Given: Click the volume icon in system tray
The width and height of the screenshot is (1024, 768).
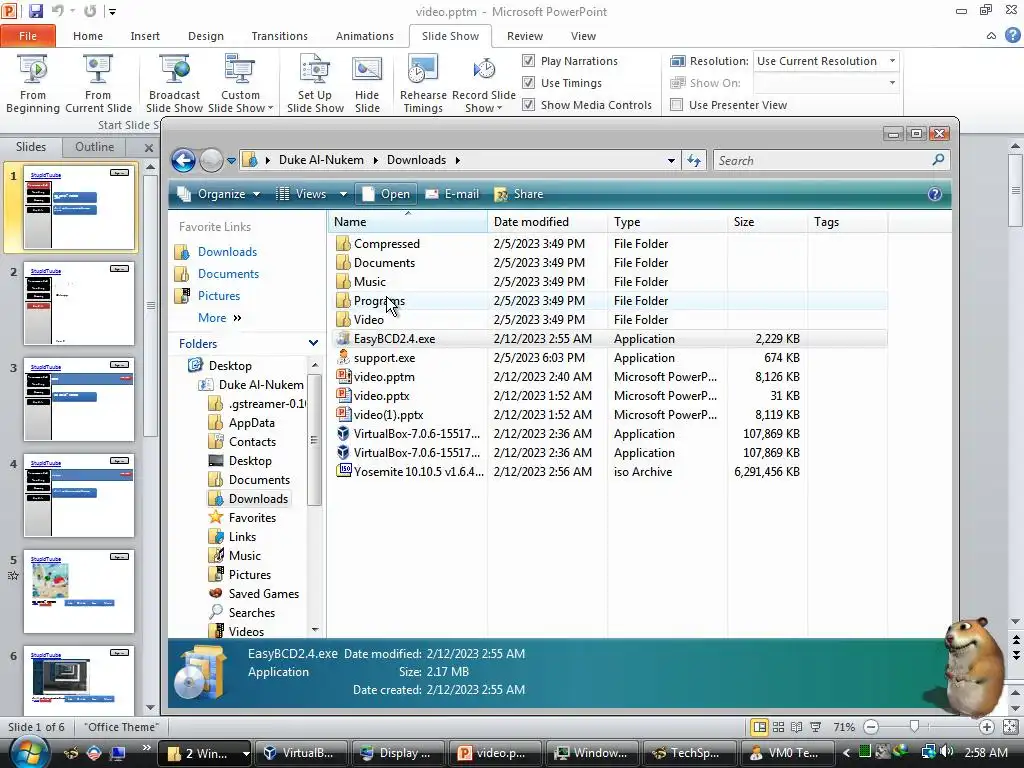Looking at the screenshot, I should (x=946, y=752).
